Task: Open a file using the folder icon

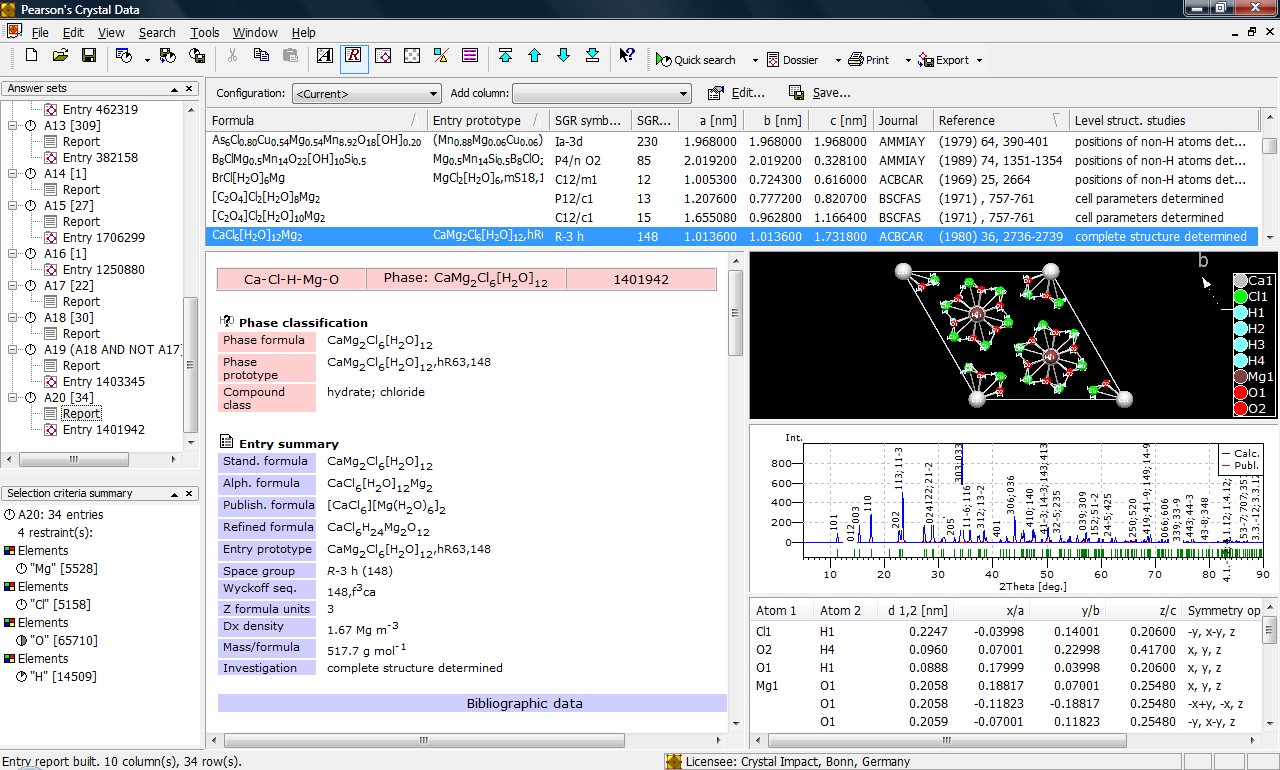Action: click(60, 56)
